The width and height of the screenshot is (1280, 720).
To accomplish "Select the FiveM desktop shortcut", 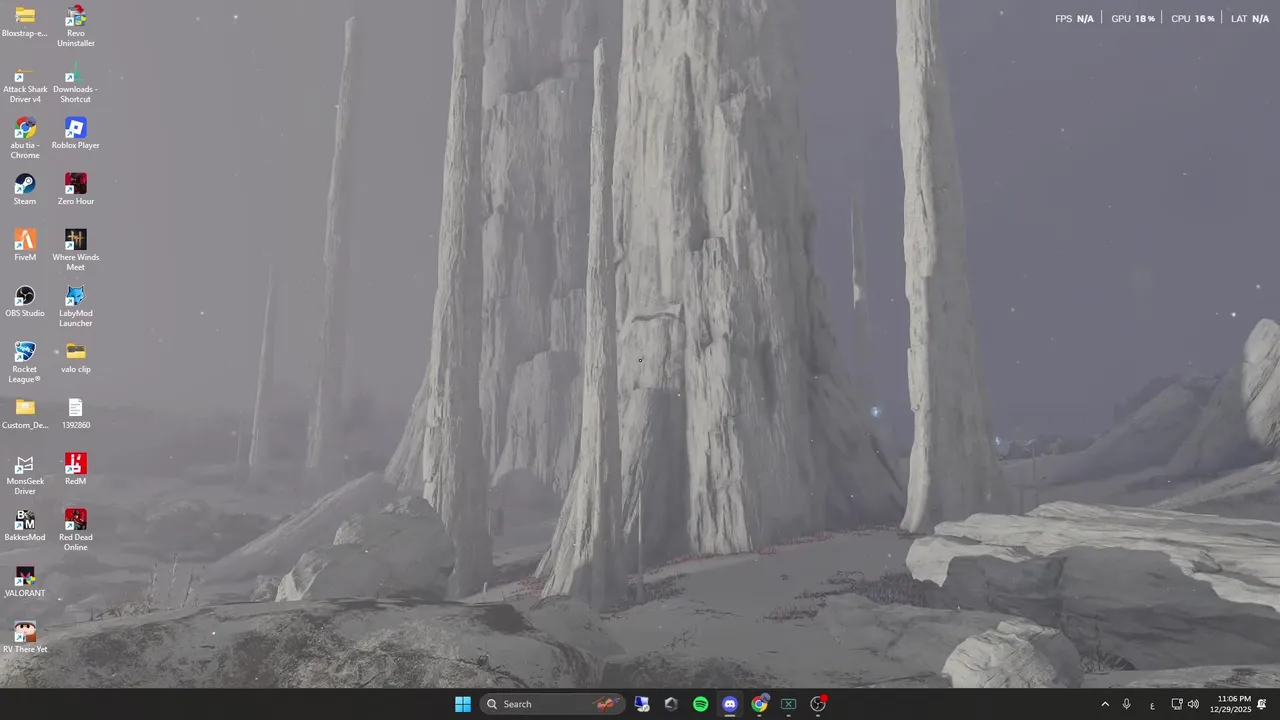I will pos(25,246).
